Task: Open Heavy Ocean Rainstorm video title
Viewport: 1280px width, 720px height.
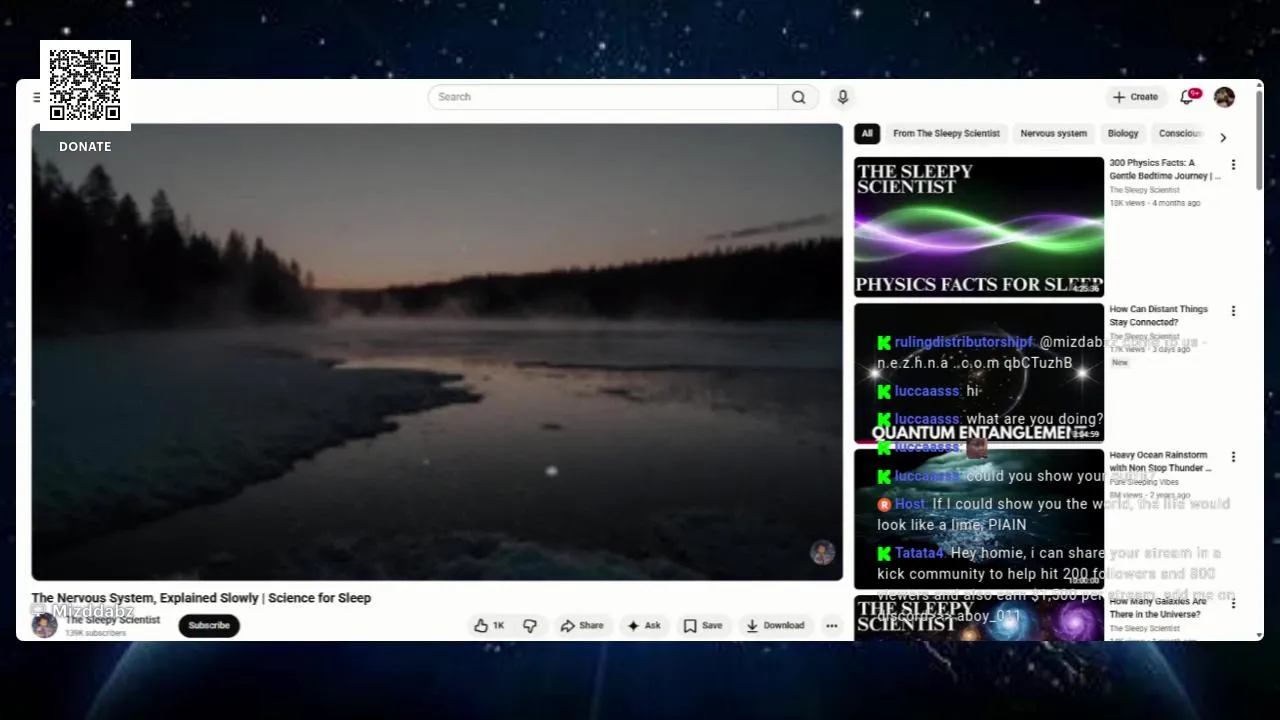Action: pyautogui.click(x=1160, y=462)
